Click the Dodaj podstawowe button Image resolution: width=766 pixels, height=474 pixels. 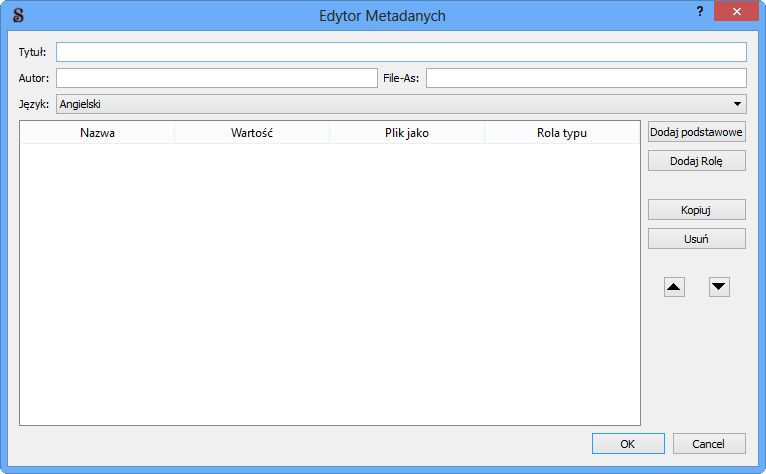click(697, 132)
